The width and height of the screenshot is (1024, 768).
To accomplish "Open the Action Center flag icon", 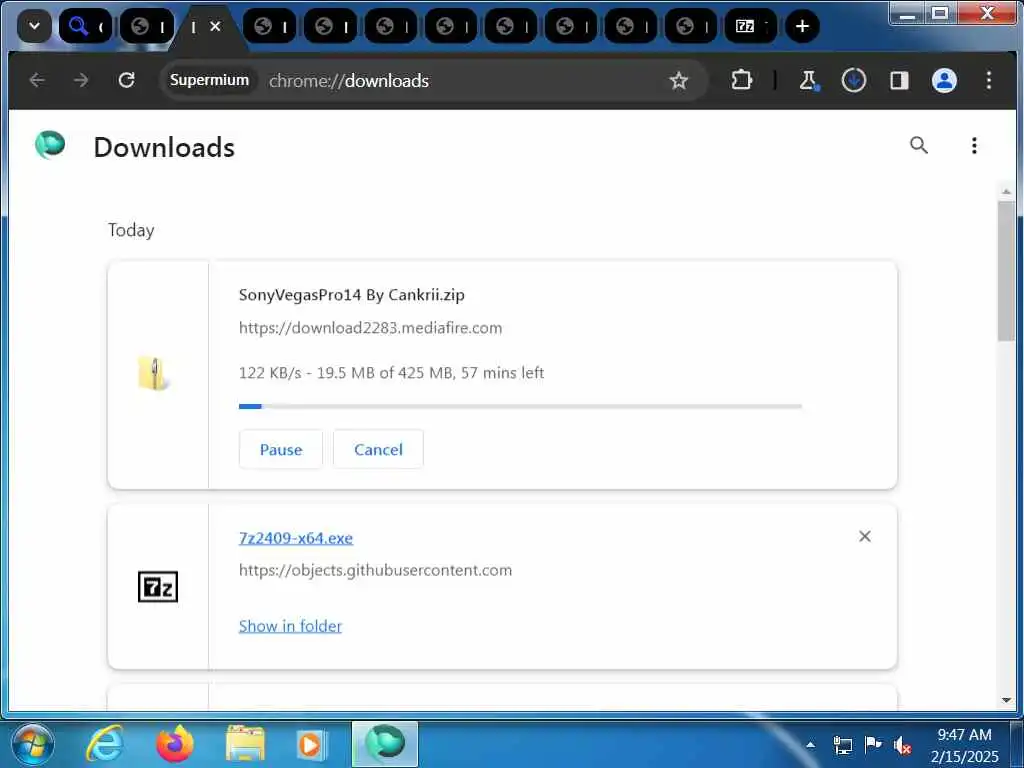I will (x=872, y=745).
